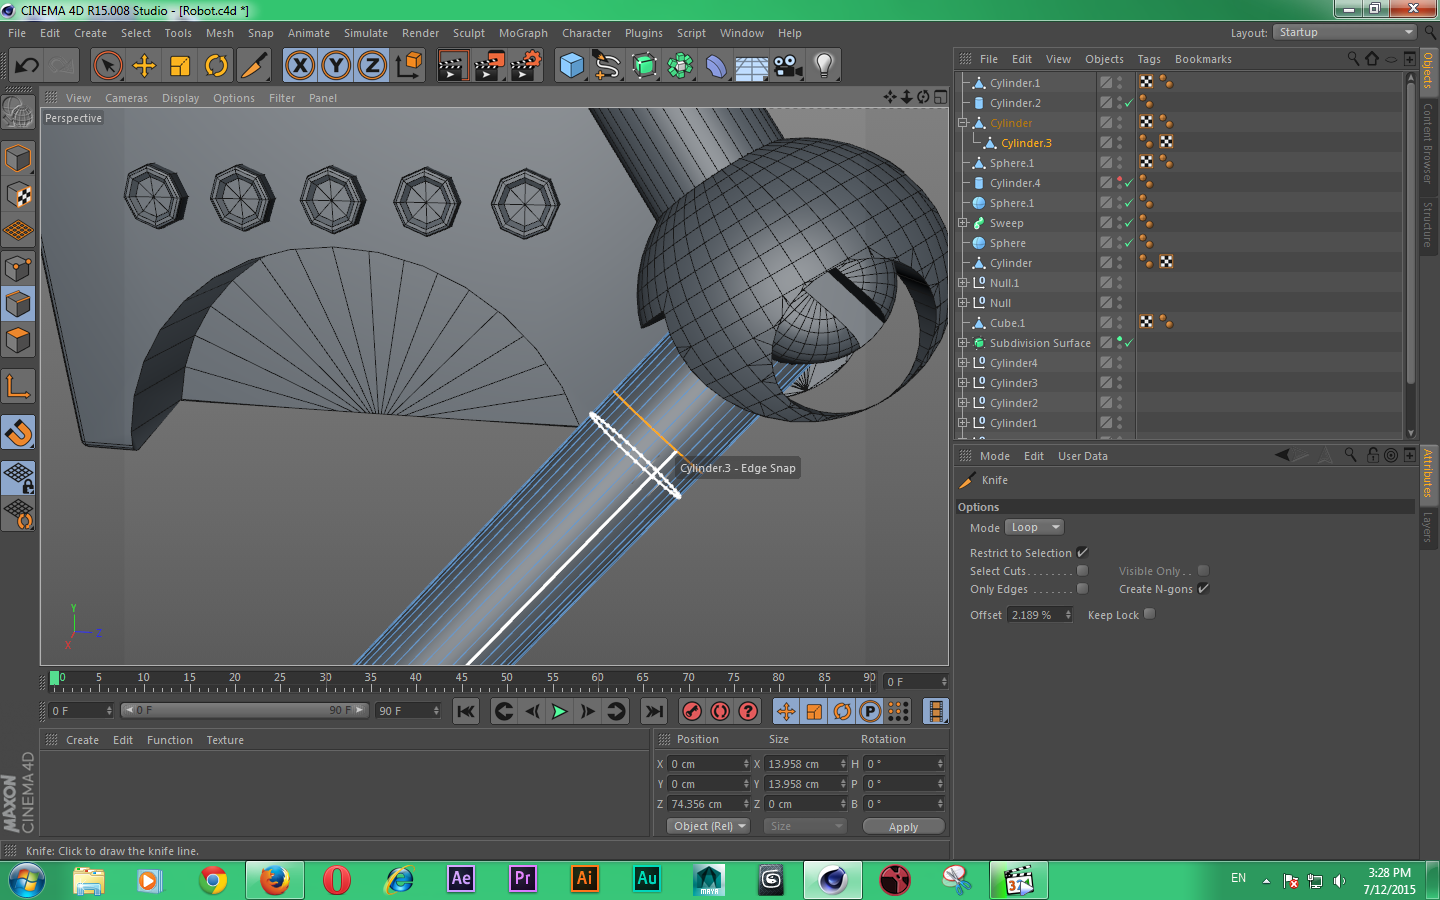Toggle X axis lock

click(x=300, y=66)
